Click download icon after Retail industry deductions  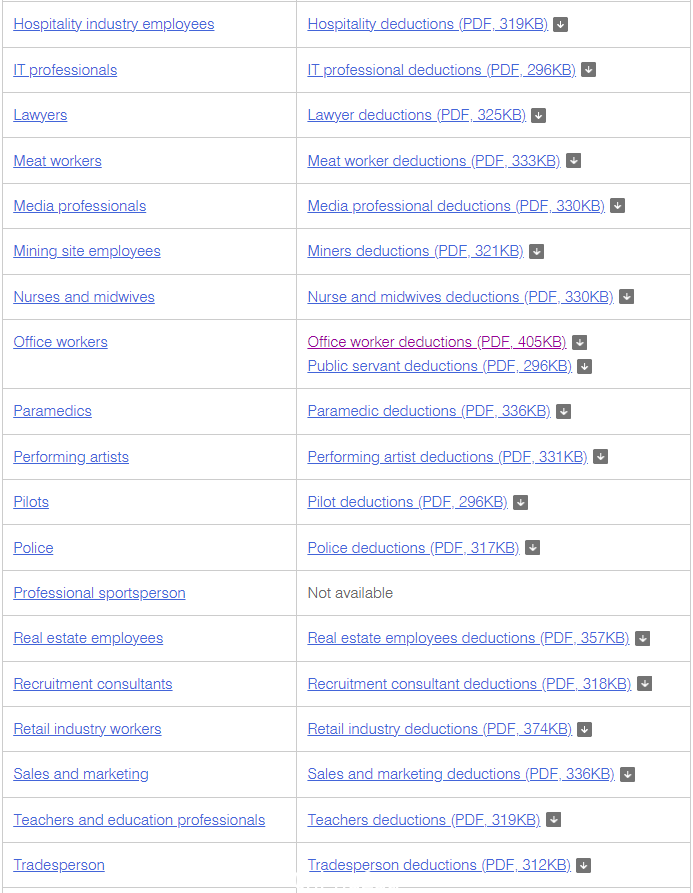tap(584, 730)
